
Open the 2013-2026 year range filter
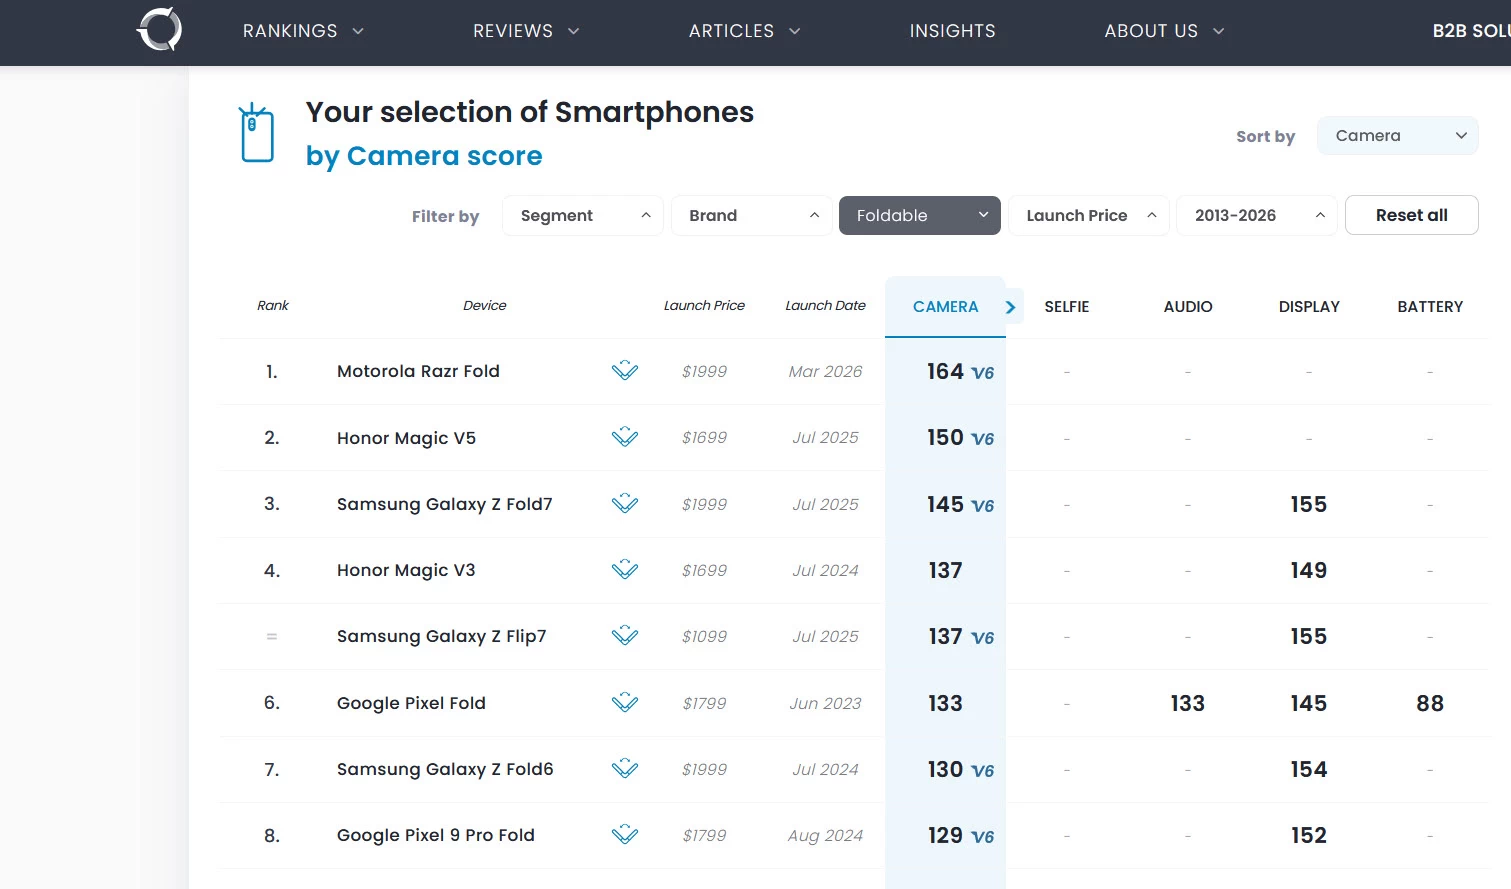(1257, 215)
